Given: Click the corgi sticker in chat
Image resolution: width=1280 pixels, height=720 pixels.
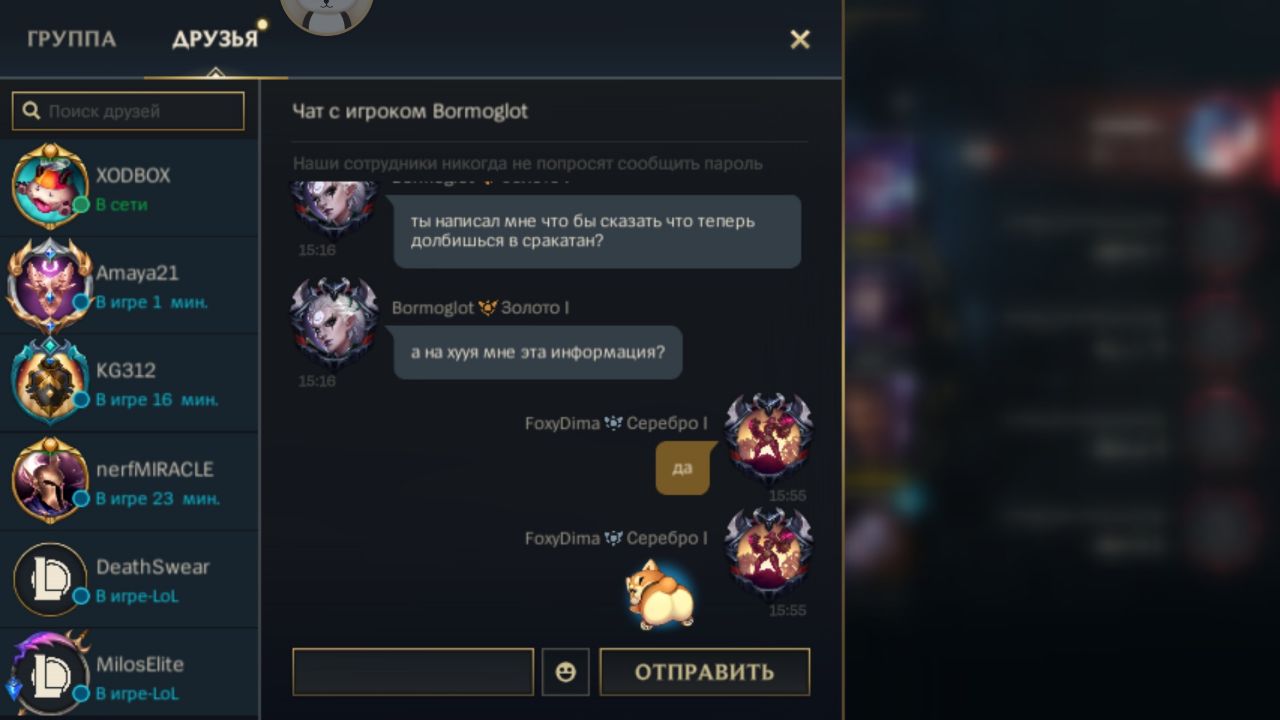Looking at the screenshot, I should 660,594.
